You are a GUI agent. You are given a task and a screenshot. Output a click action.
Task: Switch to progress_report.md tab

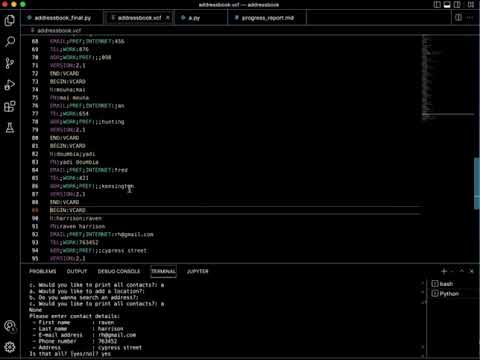coord(267,18)
